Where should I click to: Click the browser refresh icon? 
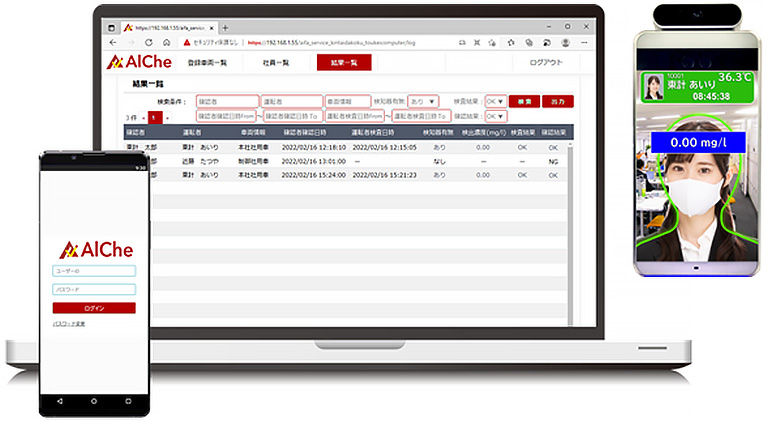point(149,43)
